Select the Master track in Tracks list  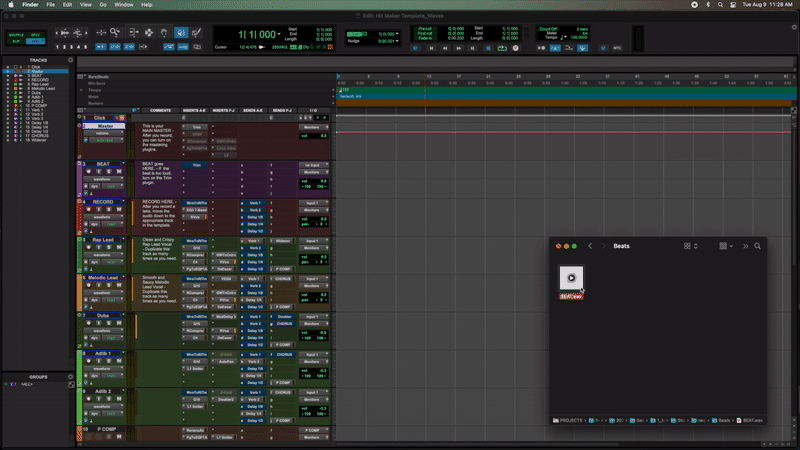[x=37, y=72]
